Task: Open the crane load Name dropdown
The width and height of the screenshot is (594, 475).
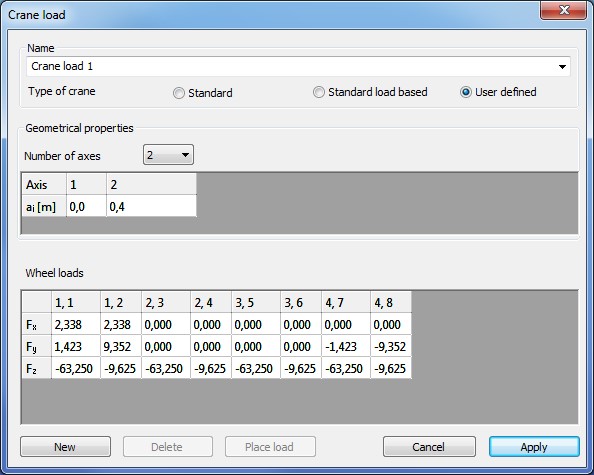Action: 562,67
